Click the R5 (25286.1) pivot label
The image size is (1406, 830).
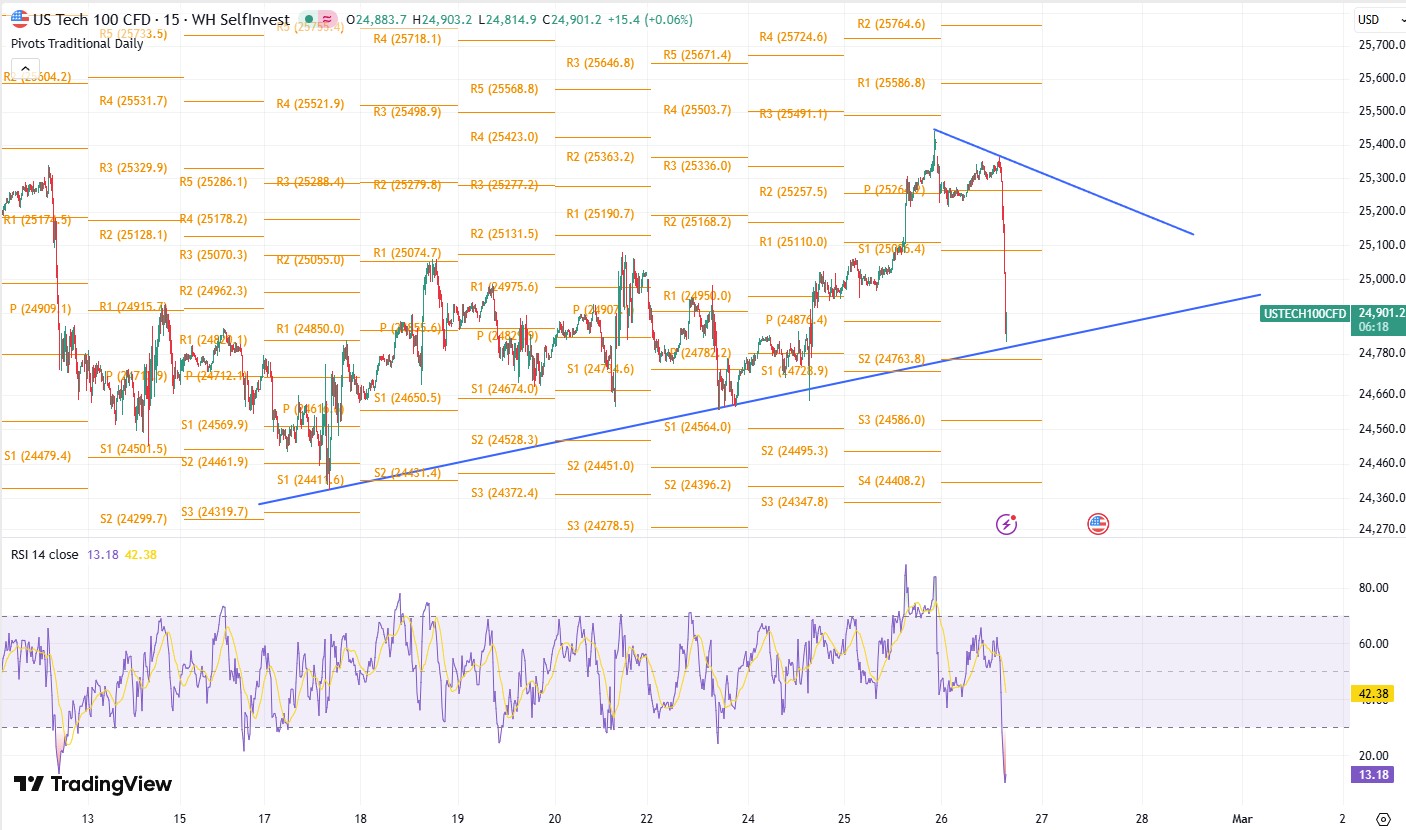[213, 182]
